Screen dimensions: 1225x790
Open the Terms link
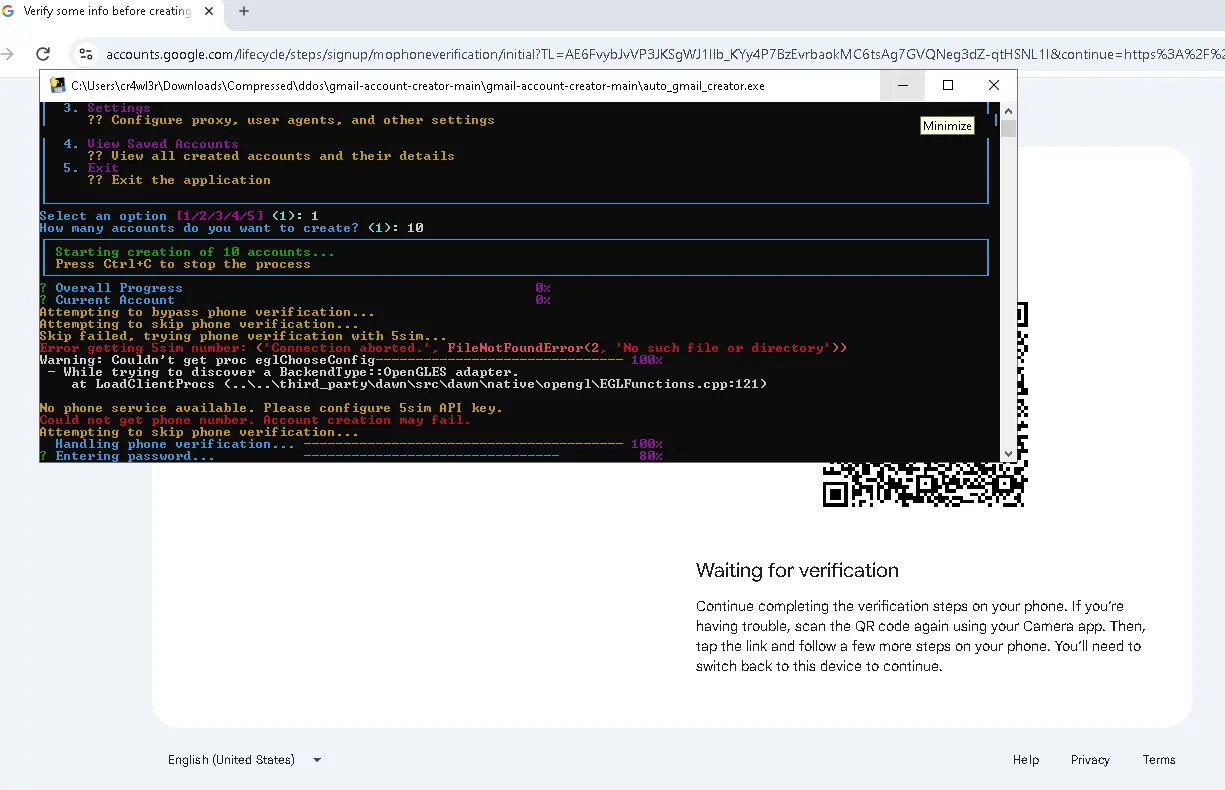pyautogui.click(x=1159, y=760)
